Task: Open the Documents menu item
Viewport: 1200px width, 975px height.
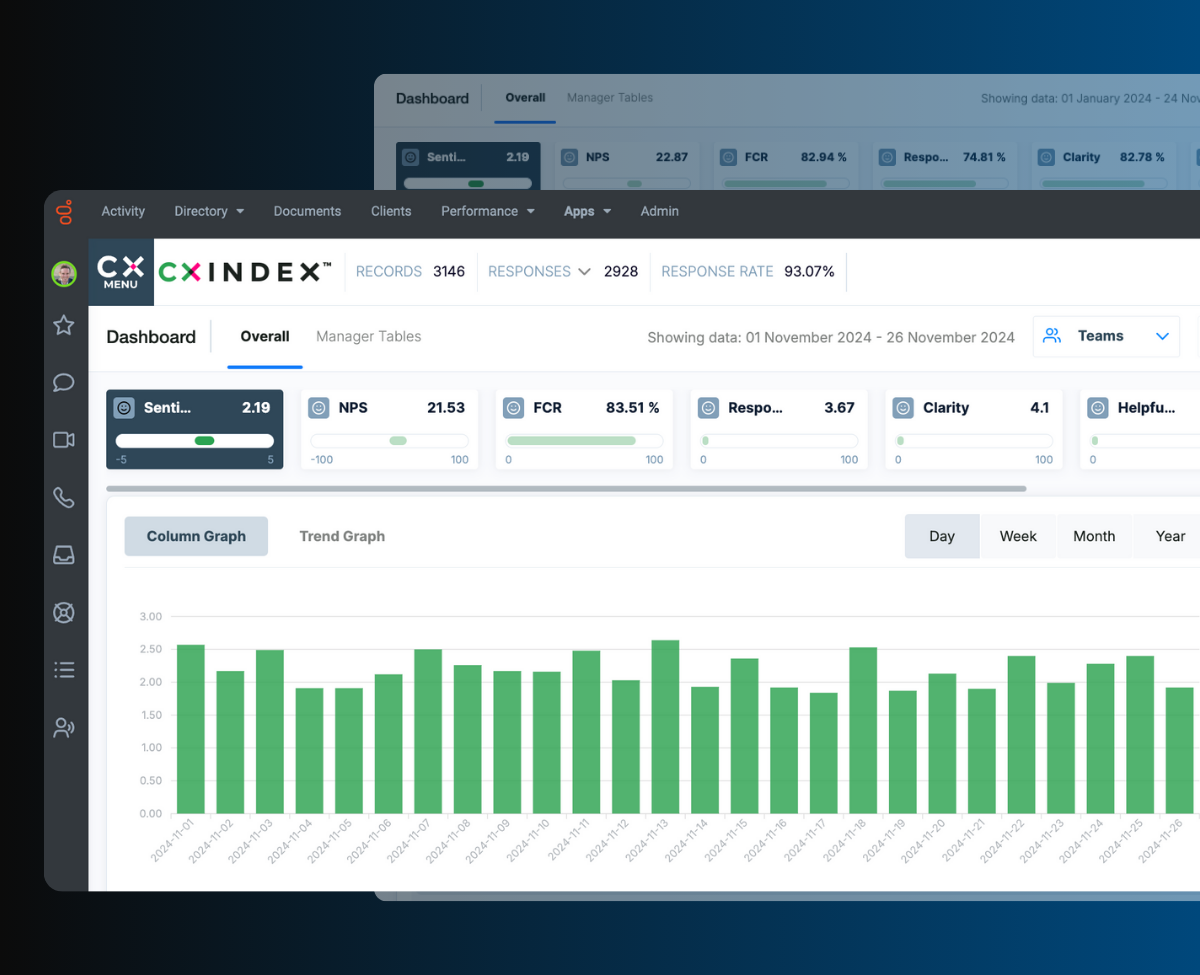Action: tap(307, 211)
